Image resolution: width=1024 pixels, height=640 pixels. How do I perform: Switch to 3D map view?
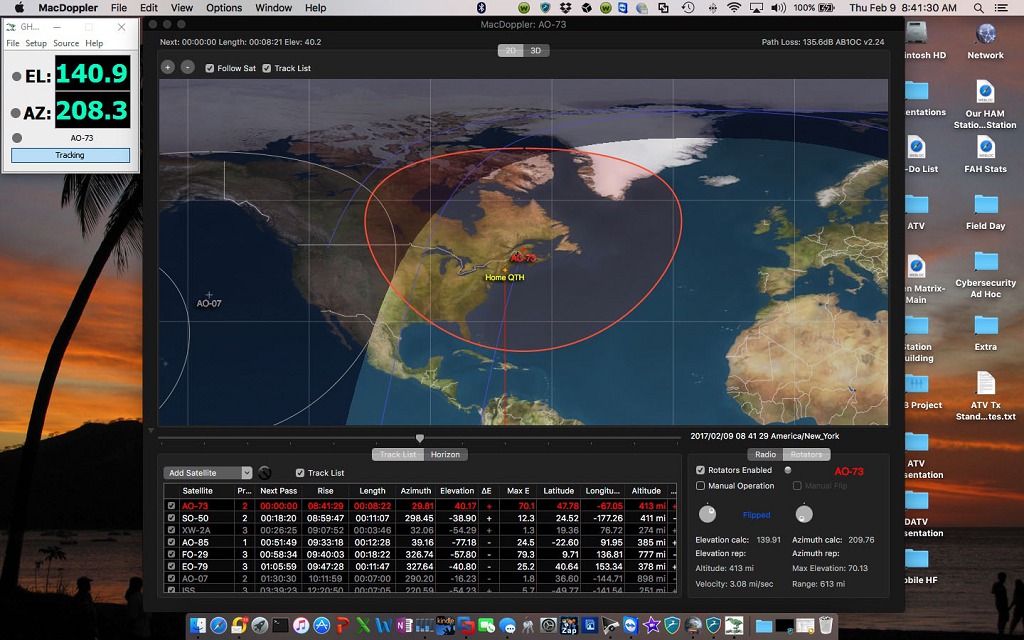536,51
